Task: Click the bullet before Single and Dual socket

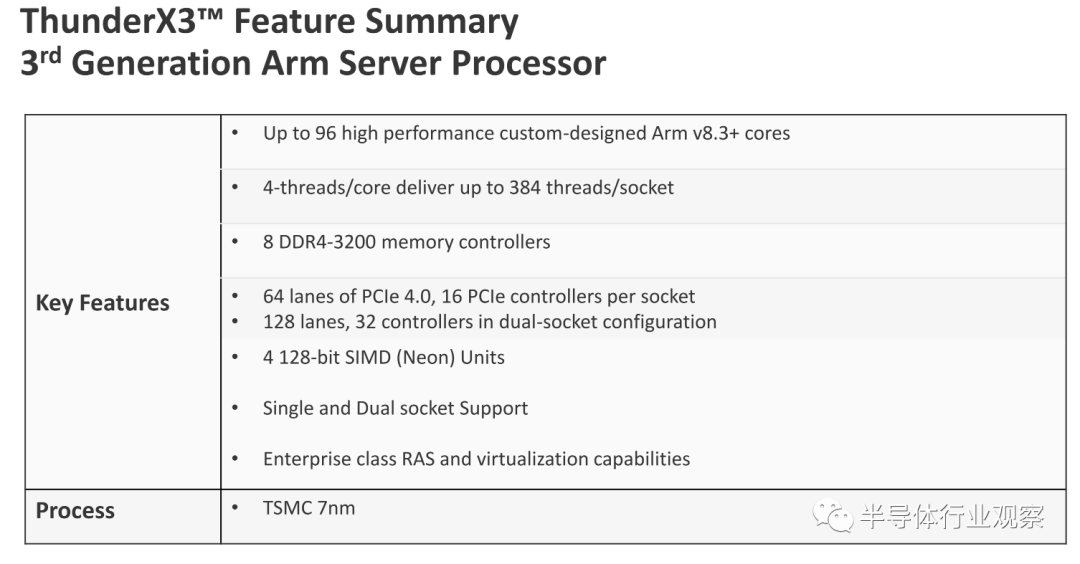Action: [235, 408]
